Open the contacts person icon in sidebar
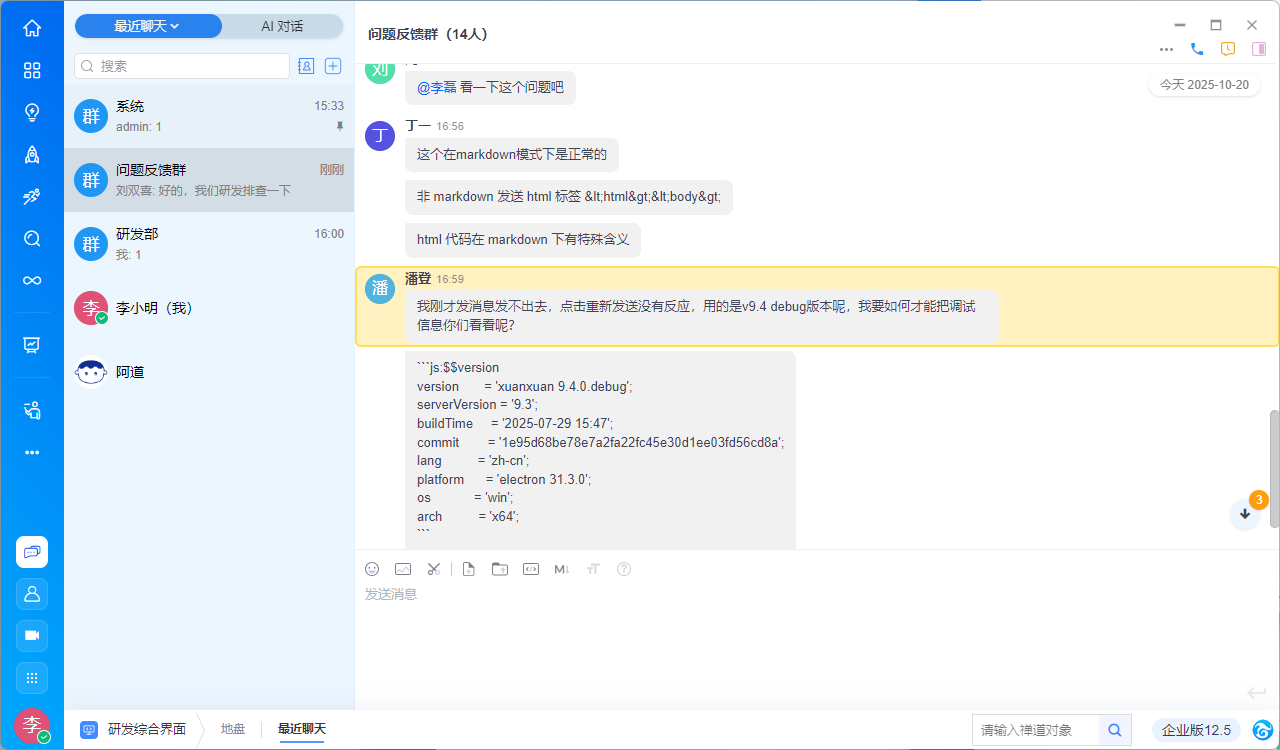The height and width of the screenshot is (750, 1280). (32, 594)
